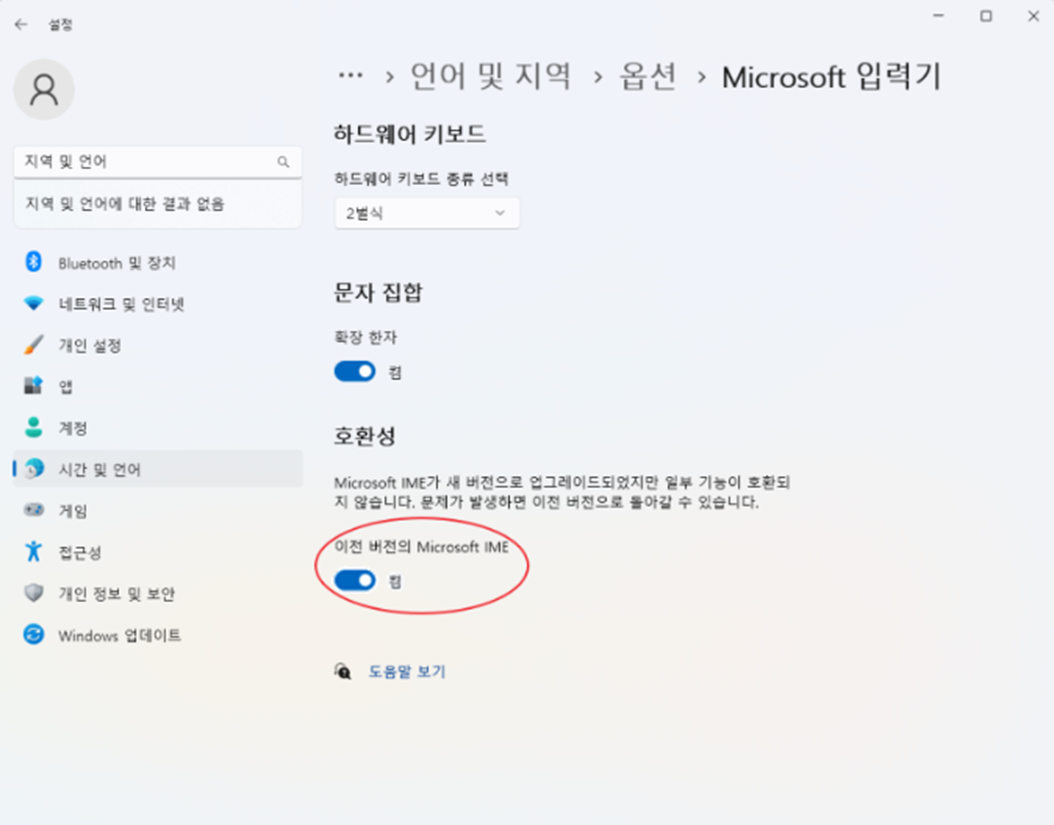This screenshot has height=825, width=1054.
Task: Click the Accessibility figure icon
Action: point(33,551)
